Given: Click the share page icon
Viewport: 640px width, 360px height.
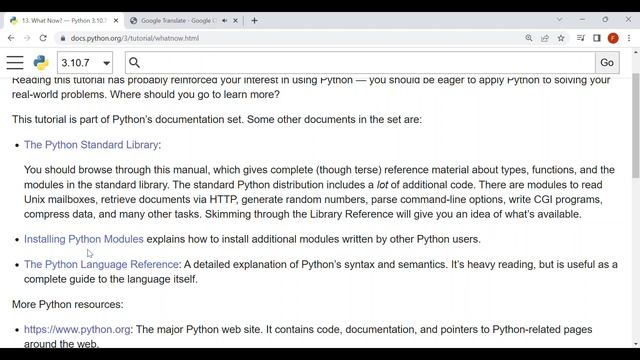Looking at the screenshot, I should pyautogui.click(x=544, y=38).
